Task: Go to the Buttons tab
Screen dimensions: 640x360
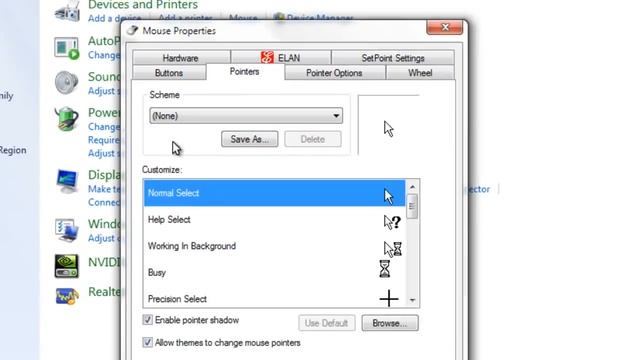Action: 169,73
